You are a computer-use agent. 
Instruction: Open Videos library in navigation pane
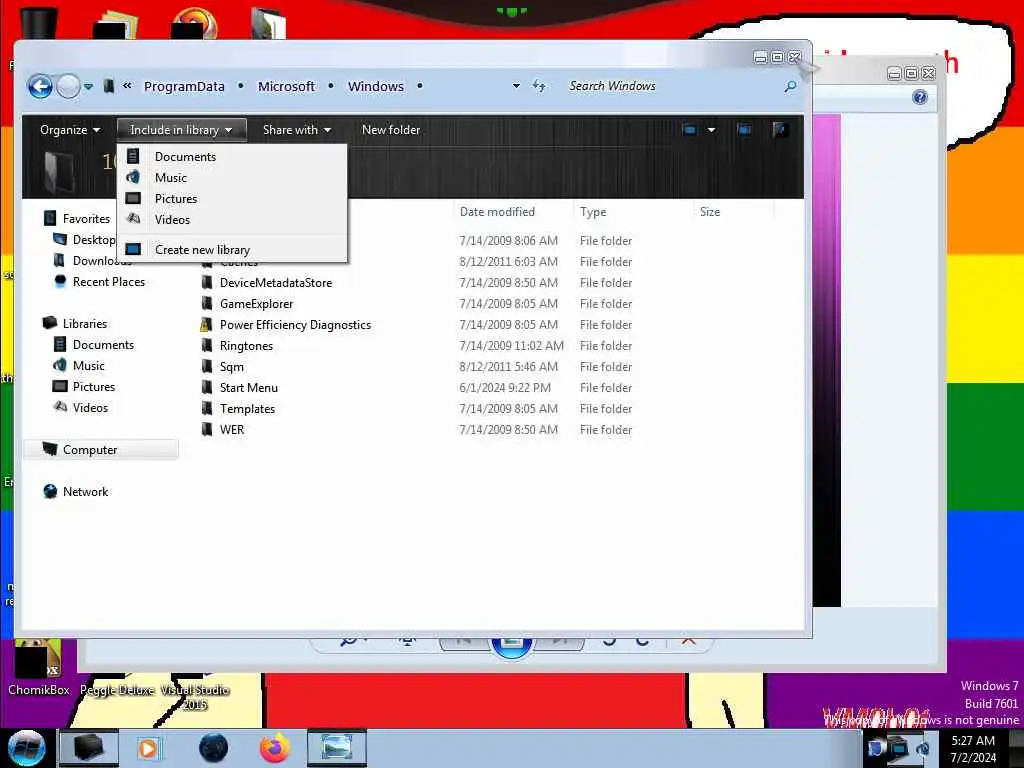click(80, 407)
